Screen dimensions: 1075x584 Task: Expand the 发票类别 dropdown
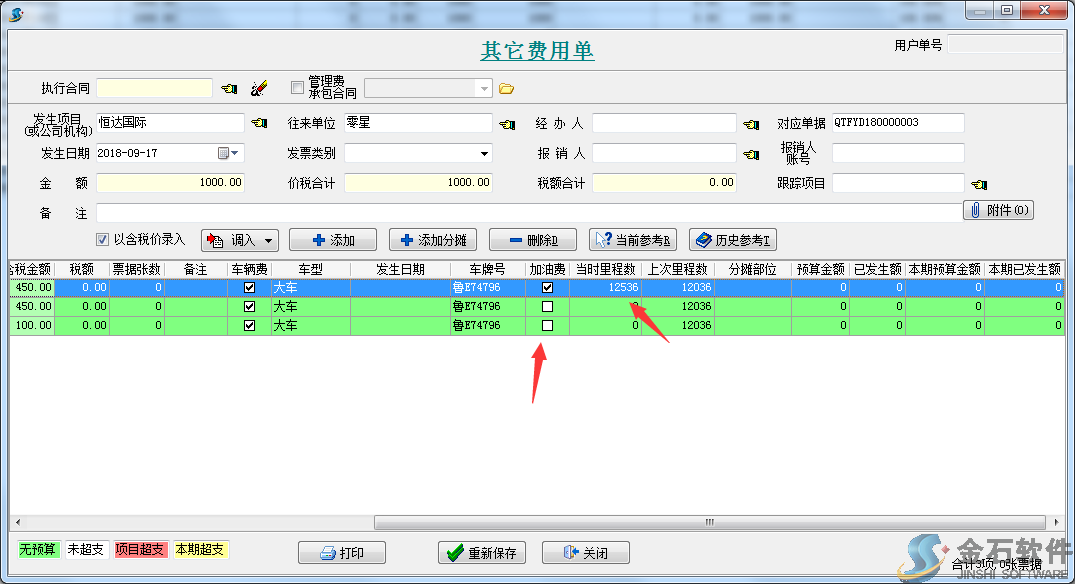(x=484, y=154)
